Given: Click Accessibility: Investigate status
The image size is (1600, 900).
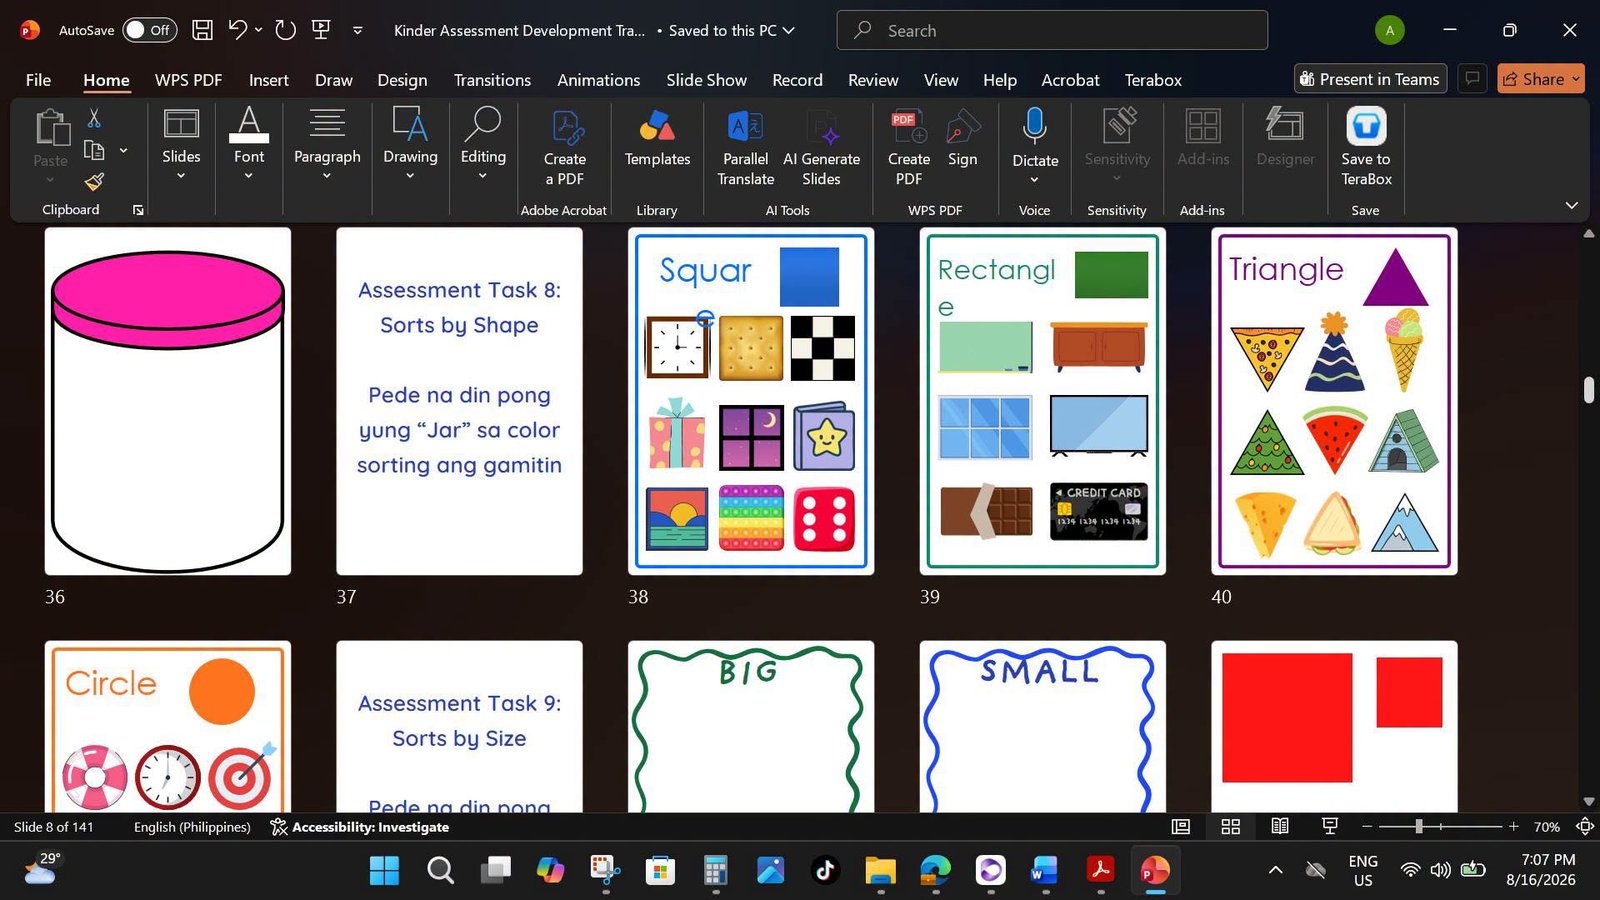Looking at the screenshot, I should [x=359, y=827].
